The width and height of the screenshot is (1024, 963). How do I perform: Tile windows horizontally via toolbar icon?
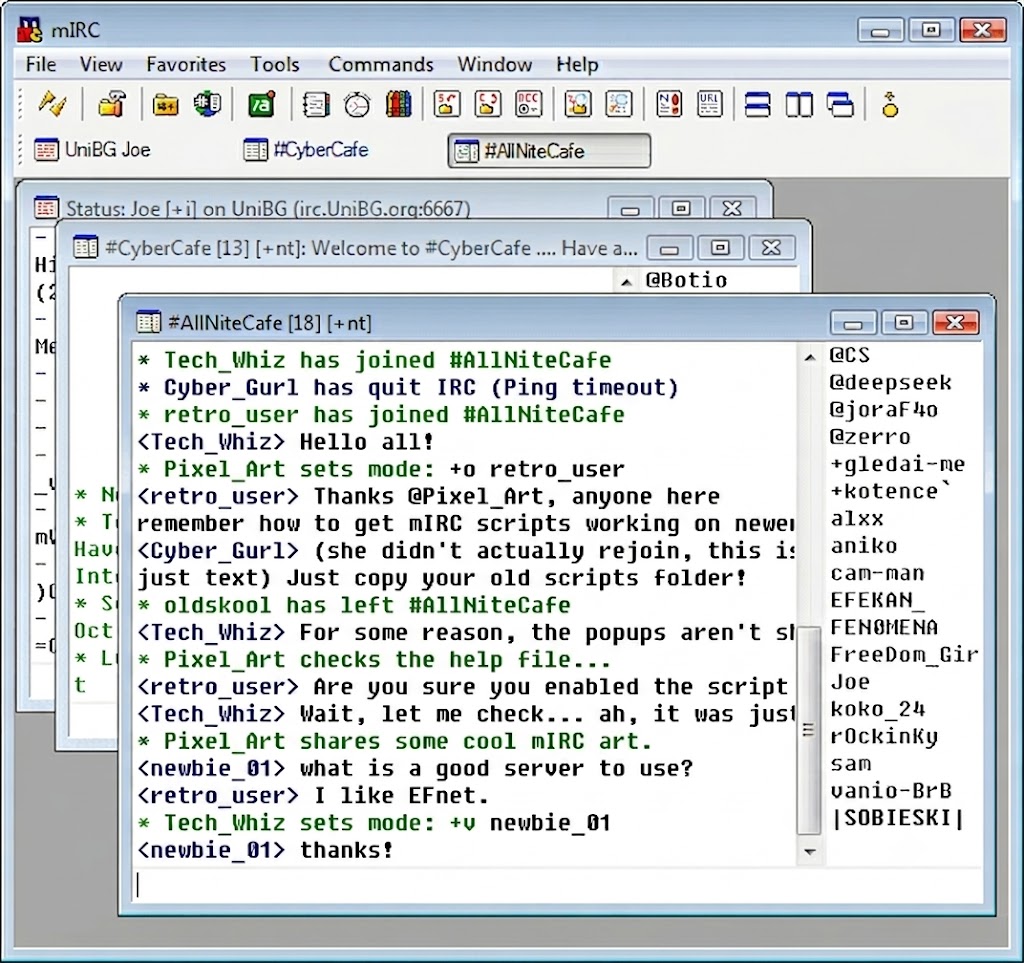(758, 104)
